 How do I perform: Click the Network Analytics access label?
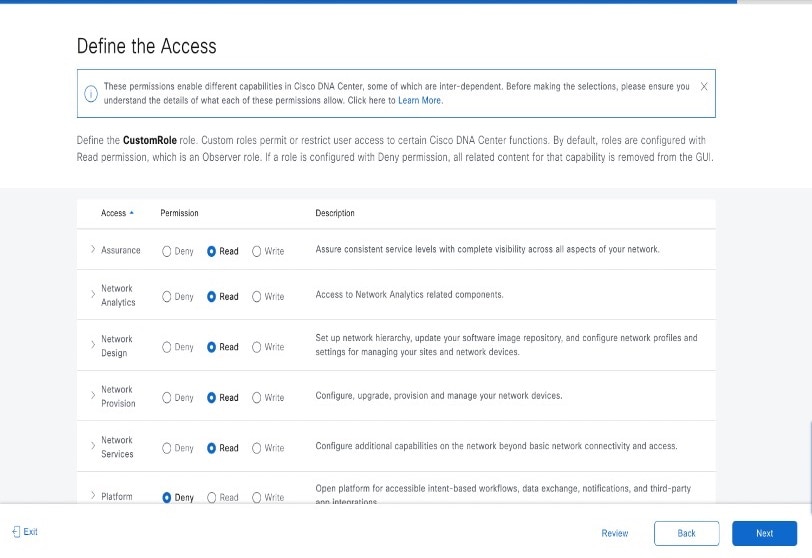pos(118,295)
